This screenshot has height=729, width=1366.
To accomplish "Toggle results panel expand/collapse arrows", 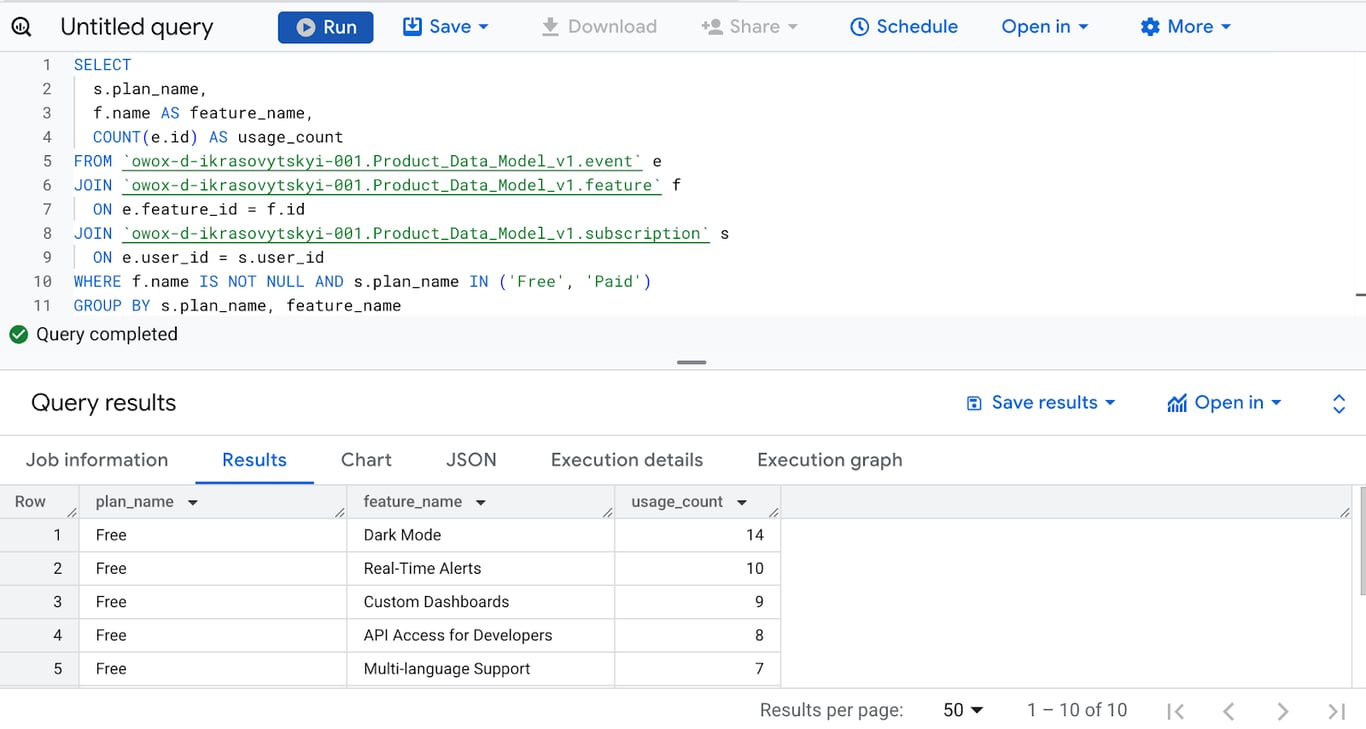I will pyautogui.click(x=1339, y=403).
